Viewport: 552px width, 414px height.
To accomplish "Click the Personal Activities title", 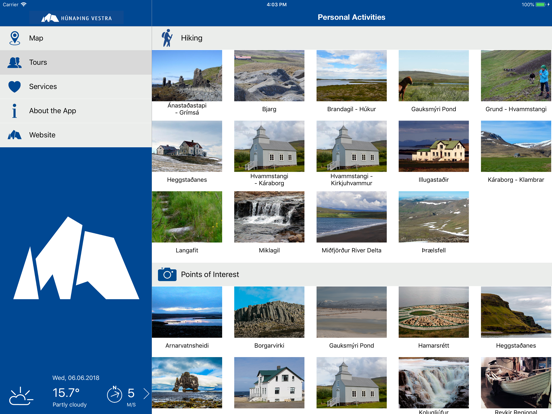I will 351,17.
